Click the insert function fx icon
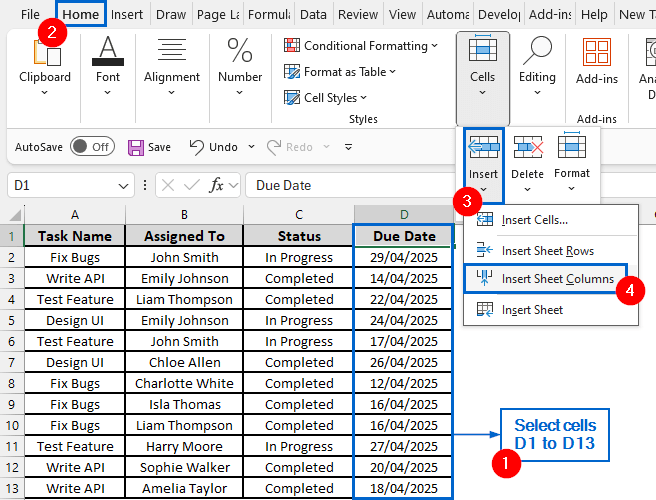 [x=216, y=185]
